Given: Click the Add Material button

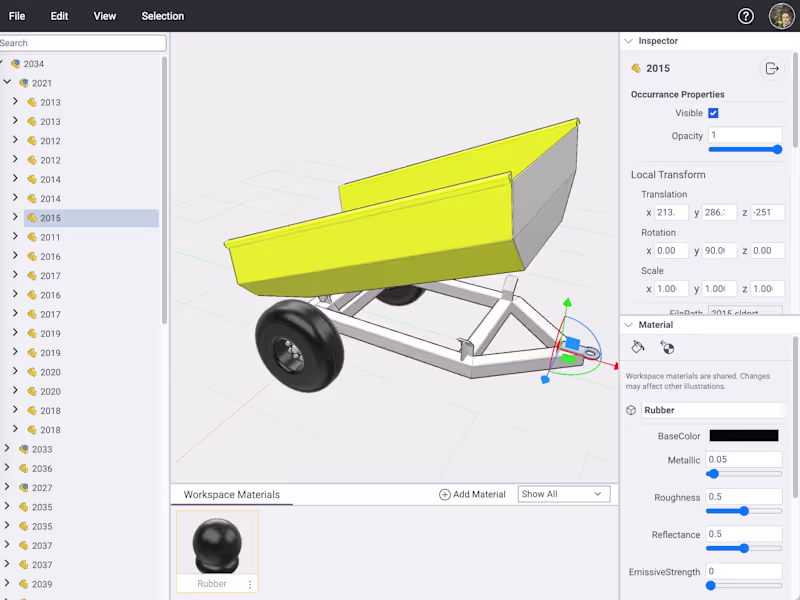Looking at the screenshot, I should click(x=472, y=494).
